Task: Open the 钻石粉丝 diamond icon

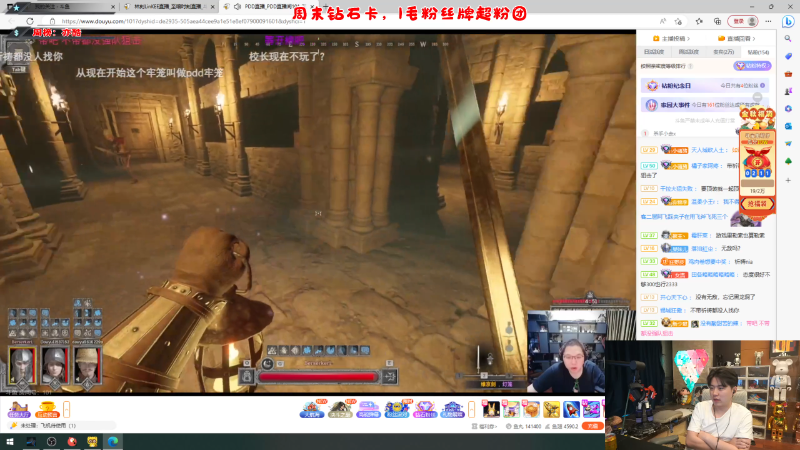Action: (424, 409)
